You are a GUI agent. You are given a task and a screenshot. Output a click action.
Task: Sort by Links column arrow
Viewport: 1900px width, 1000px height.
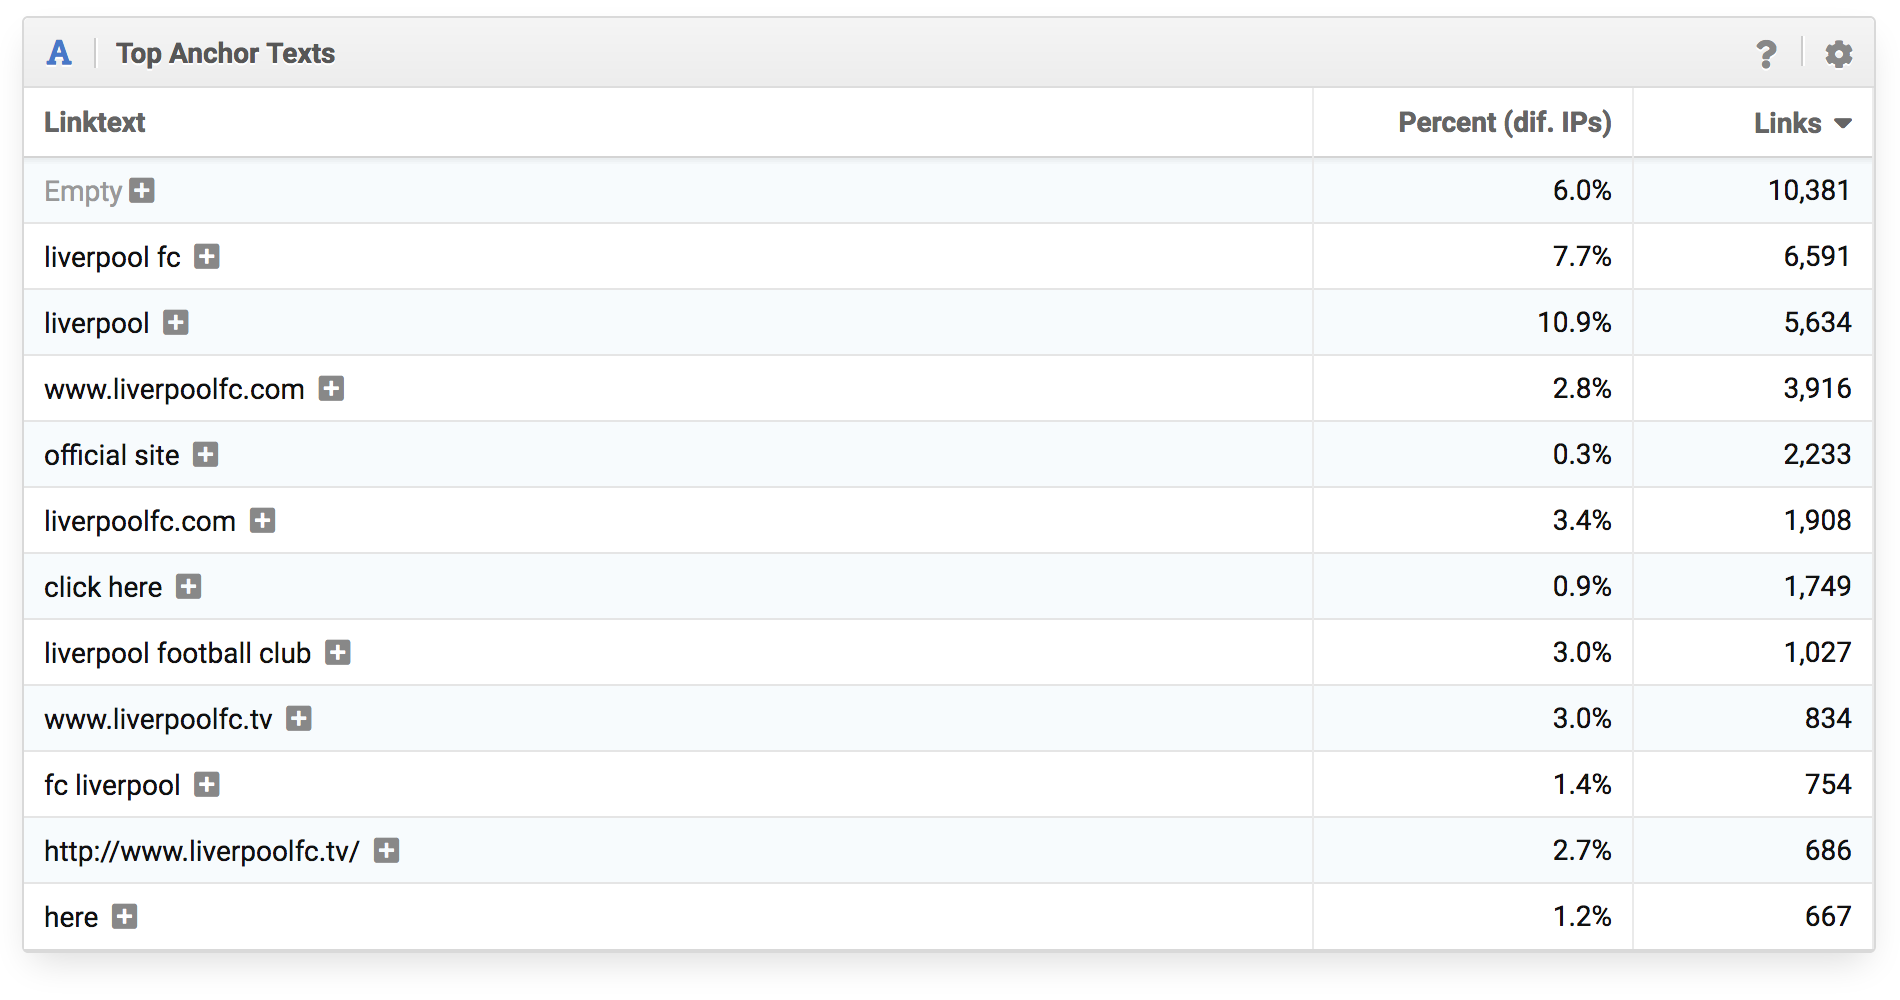(1842, 123)
